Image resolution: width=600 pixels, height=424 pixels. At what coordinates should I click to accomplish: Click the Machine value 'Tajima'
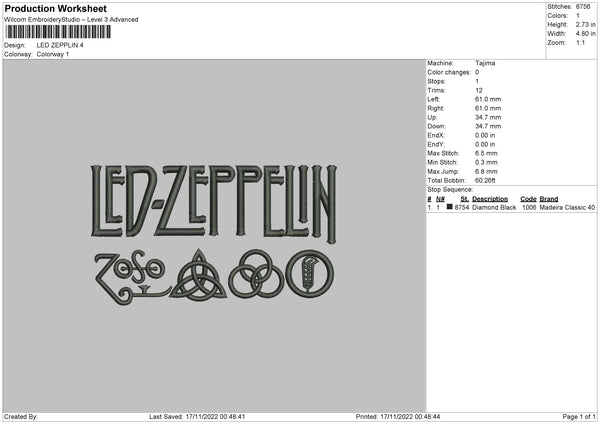485,63
